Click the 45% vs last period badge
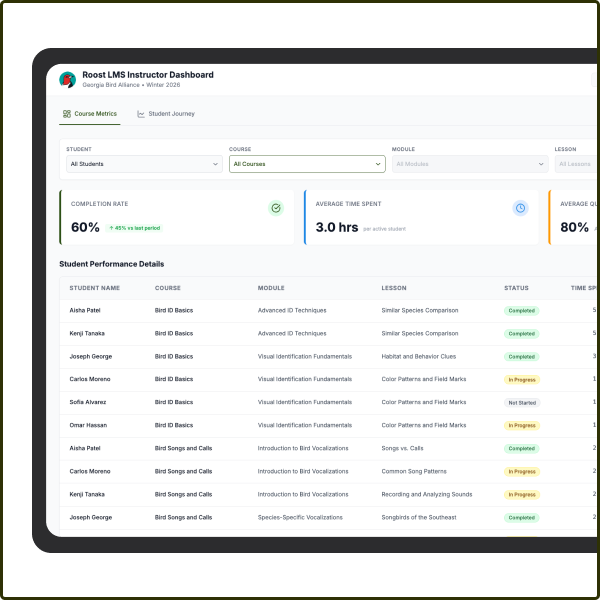 [134, 228]
